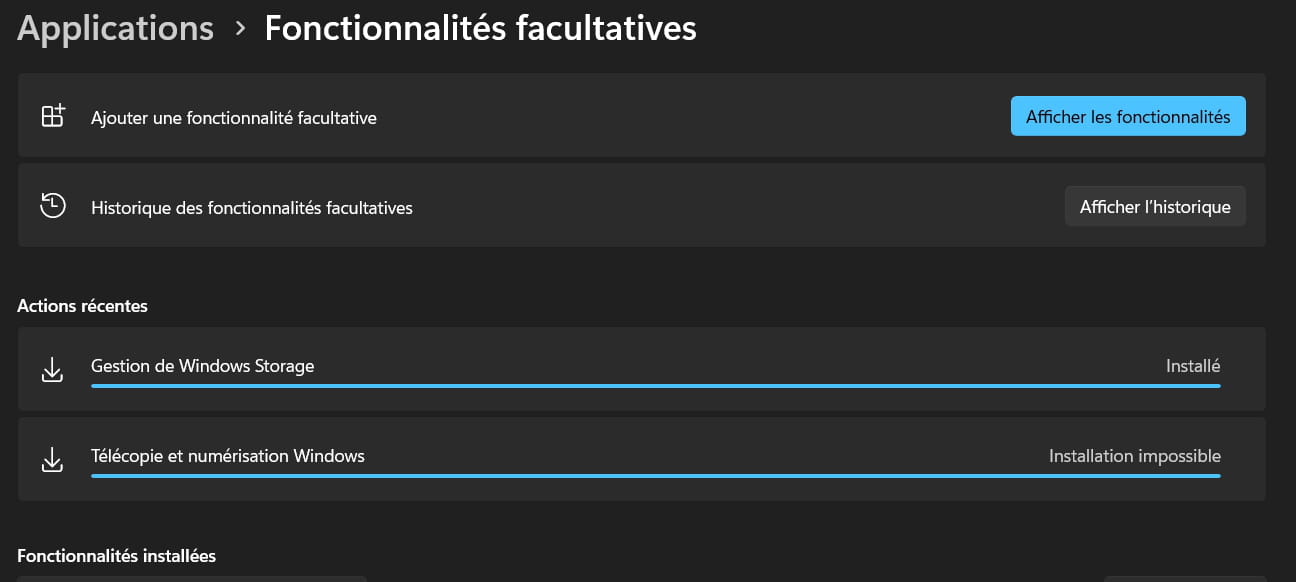Click the Actions récentes section heading
This screenshot has width=1296, height=582.
coord(82,306)
